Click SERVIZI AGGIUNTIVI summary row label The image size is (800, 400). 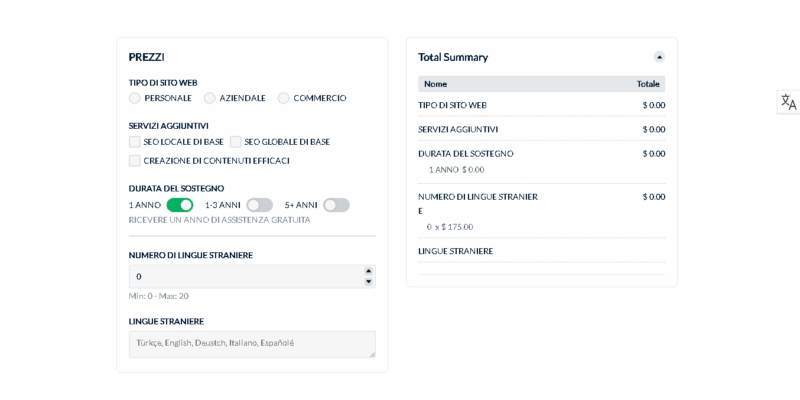(x=458, y=130)
